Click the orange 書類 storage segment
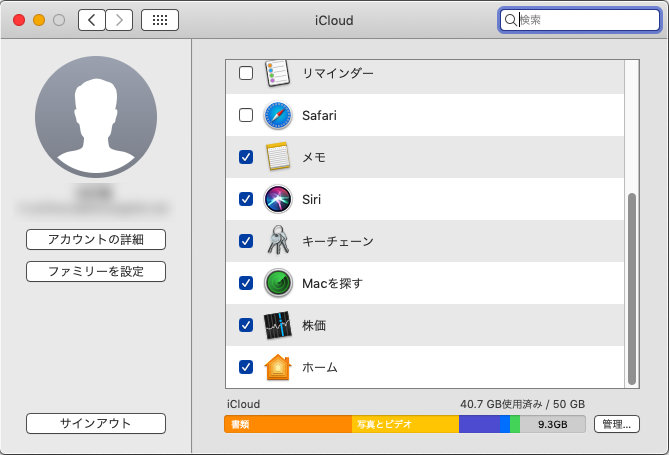669x455 pixels. coord(288,424)
